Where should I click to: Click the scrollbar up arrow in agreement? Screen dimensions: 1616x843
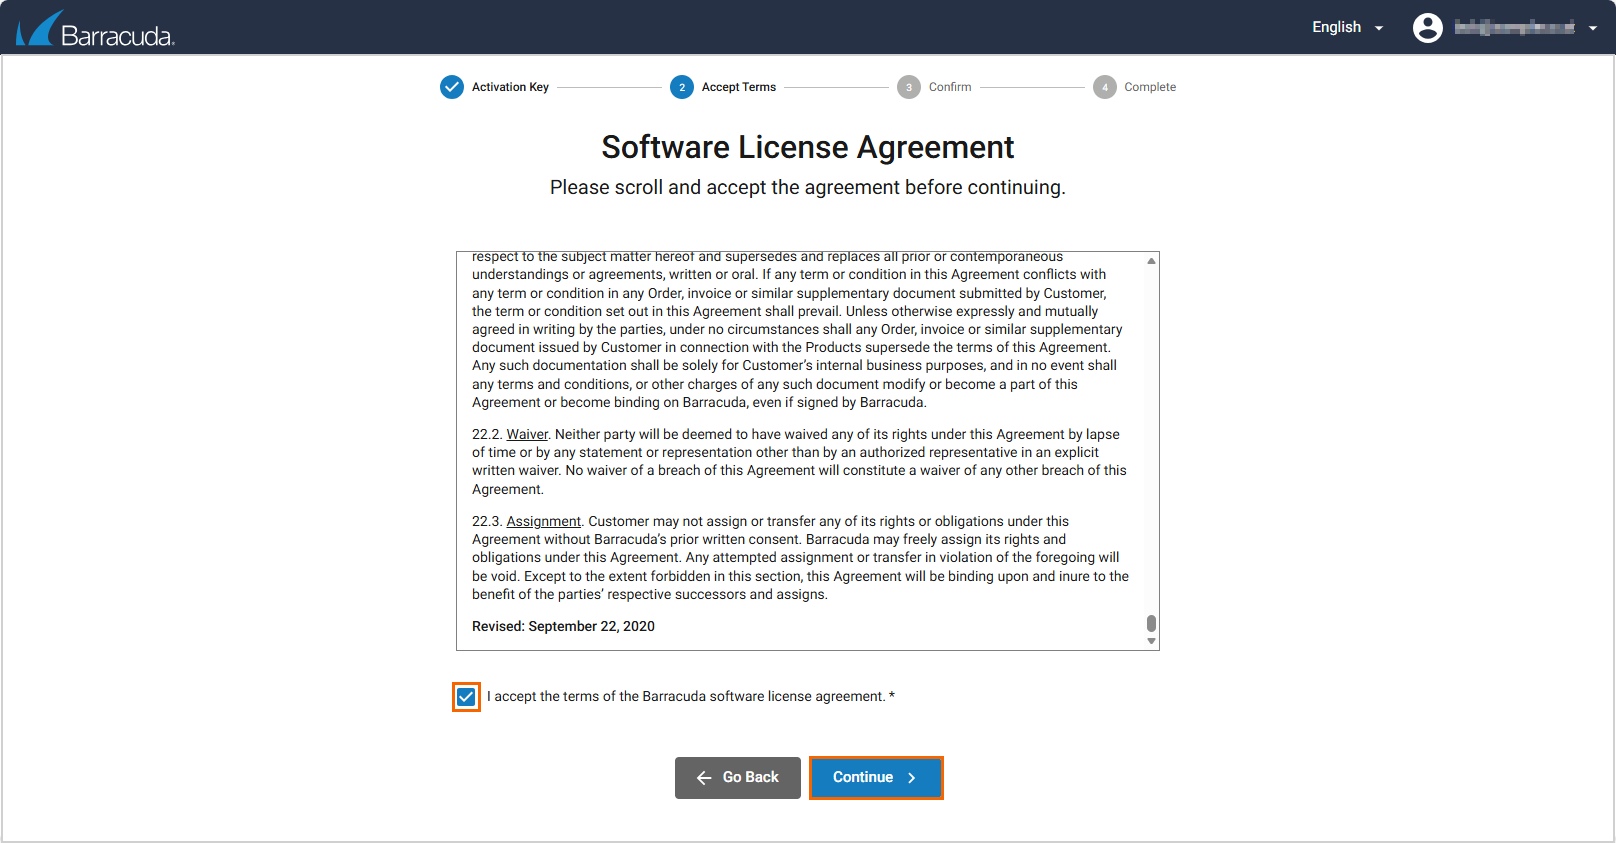1152,260
